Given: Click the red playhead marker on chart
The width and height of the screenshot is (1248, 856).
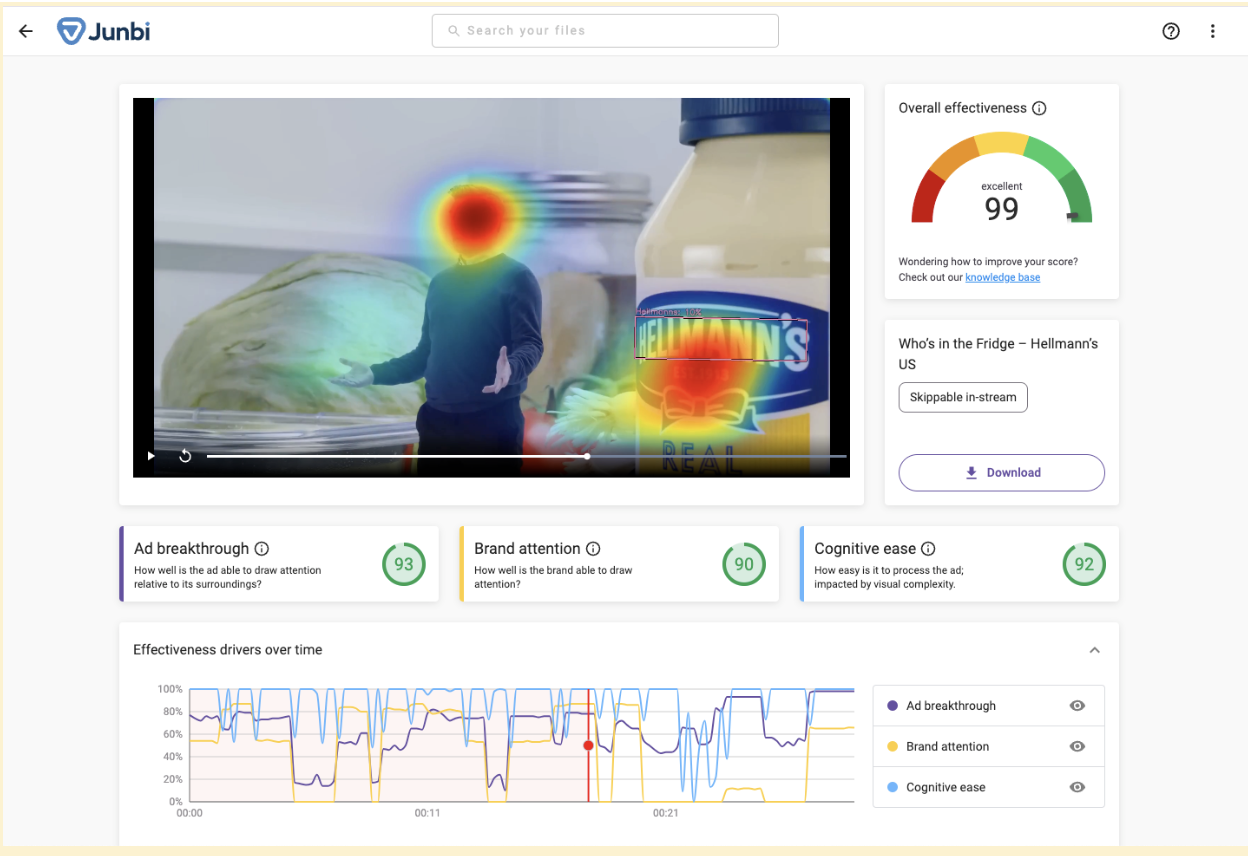Looking at the screenshot, I should click(x=588, y=745).
